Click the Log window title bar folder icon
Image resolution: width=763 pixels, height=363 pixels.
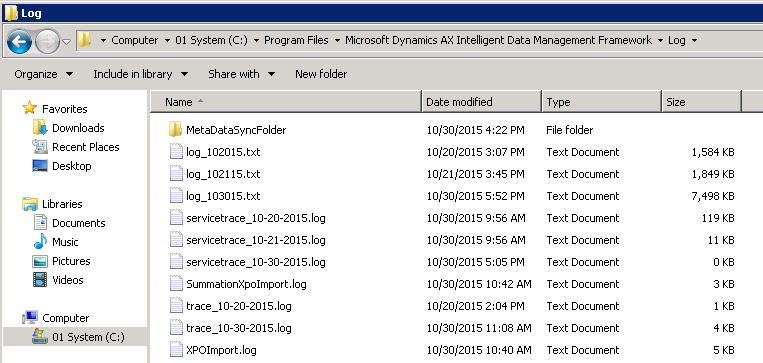click(x=11, y=13)
